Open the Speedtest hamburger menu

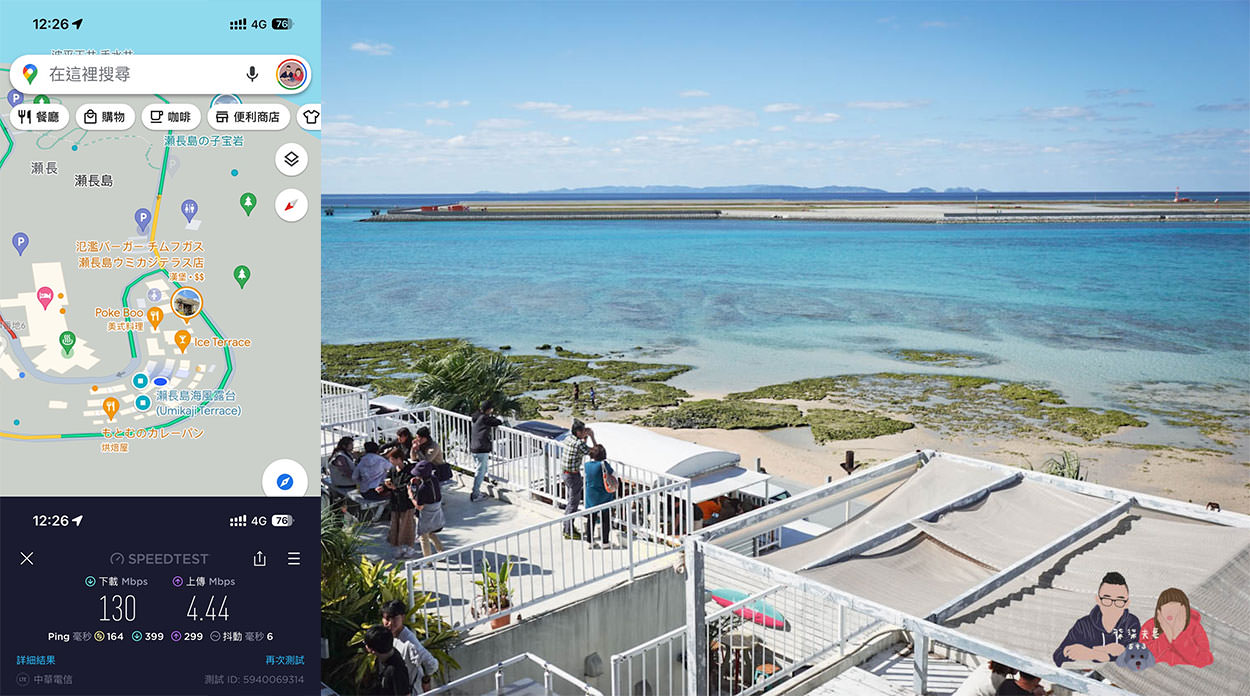(x=294, y=559)
